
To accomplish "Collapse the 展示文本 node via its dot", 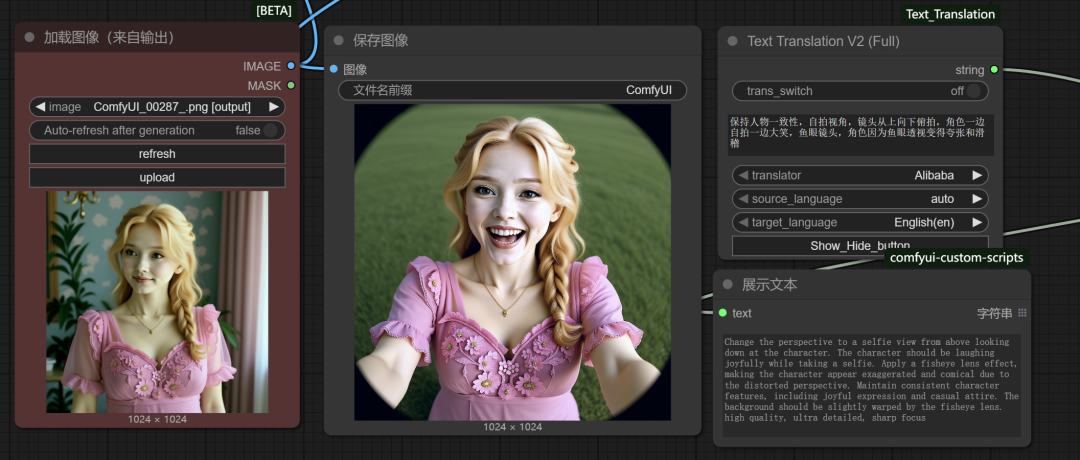I will pyautogui.click(x=727, y=284).
